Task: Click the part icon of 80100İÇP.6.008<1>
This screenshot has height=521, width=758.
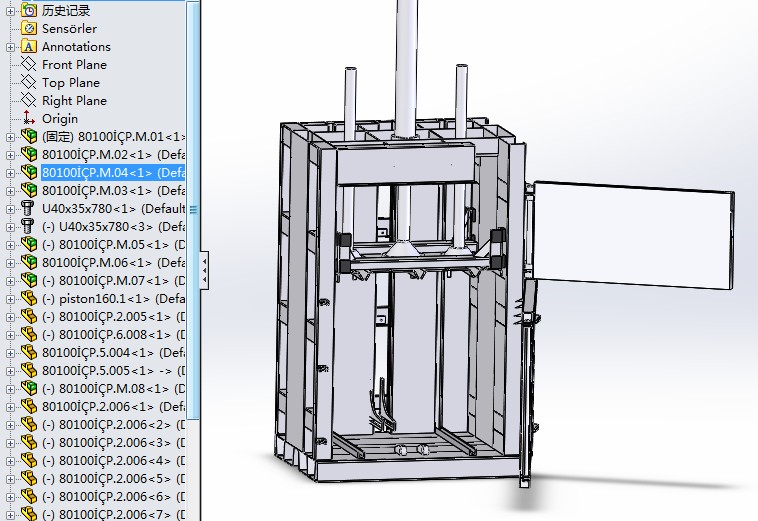Action: [x=29, y=334]
